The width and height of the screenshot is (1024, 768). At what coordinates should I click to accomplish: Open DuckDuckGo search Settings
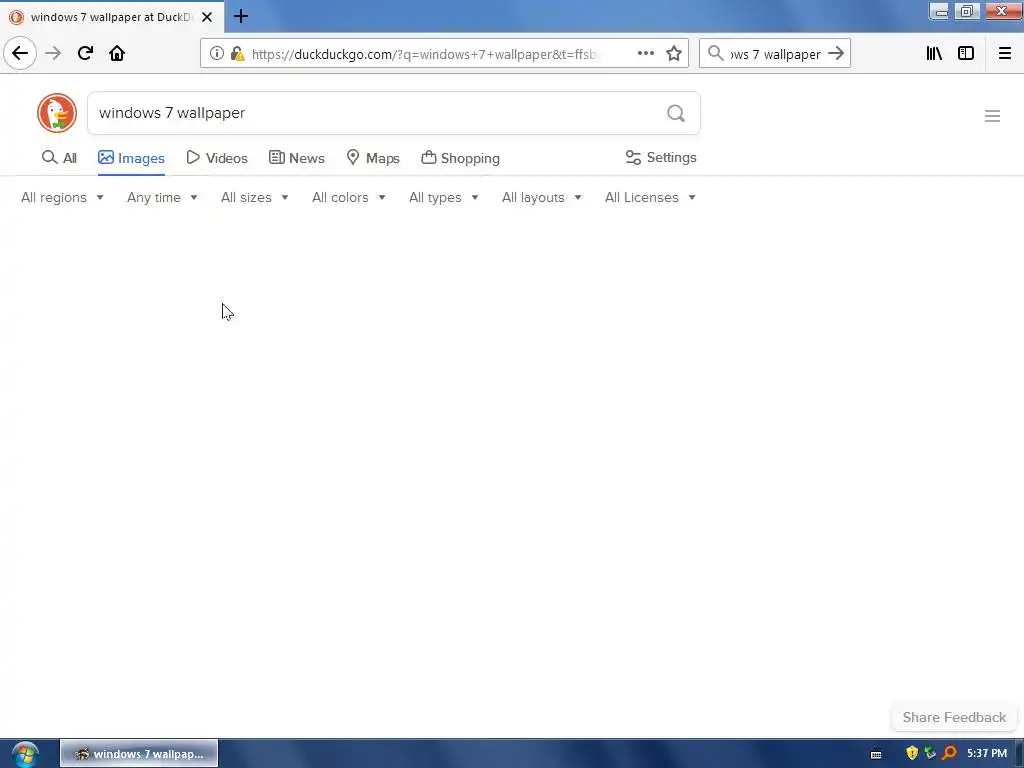tap(661, 157)
